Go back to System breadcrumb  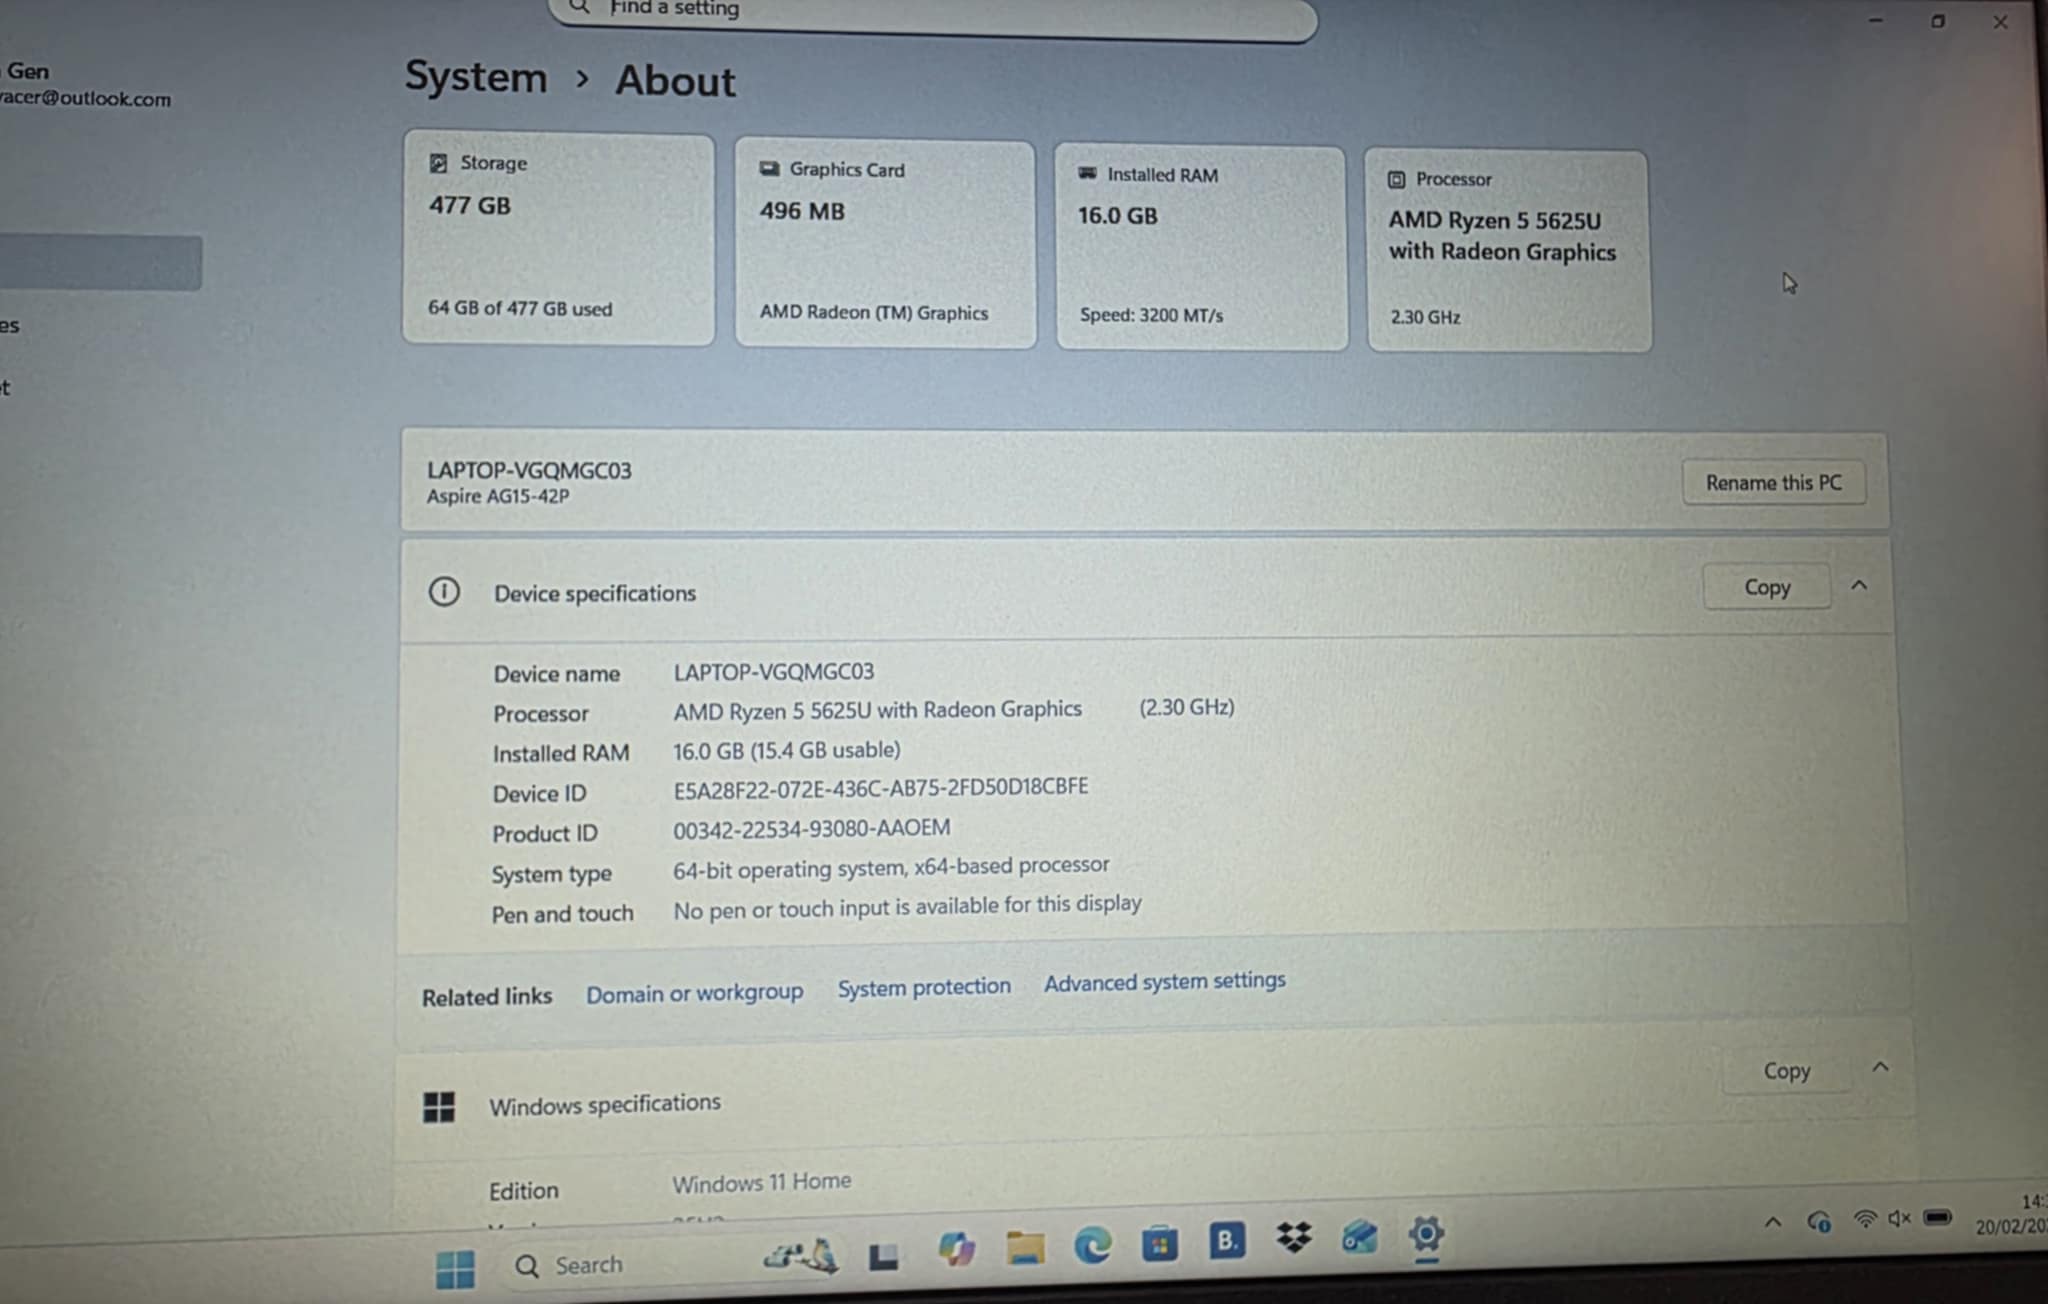476,77
